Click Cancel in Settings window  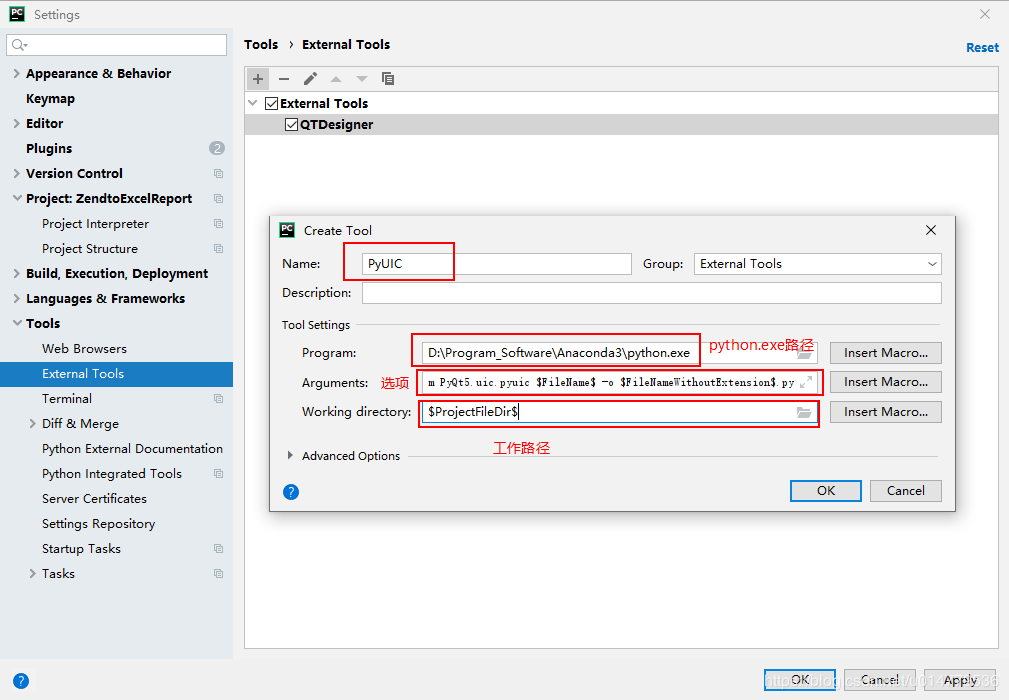[x=880, y=680]
